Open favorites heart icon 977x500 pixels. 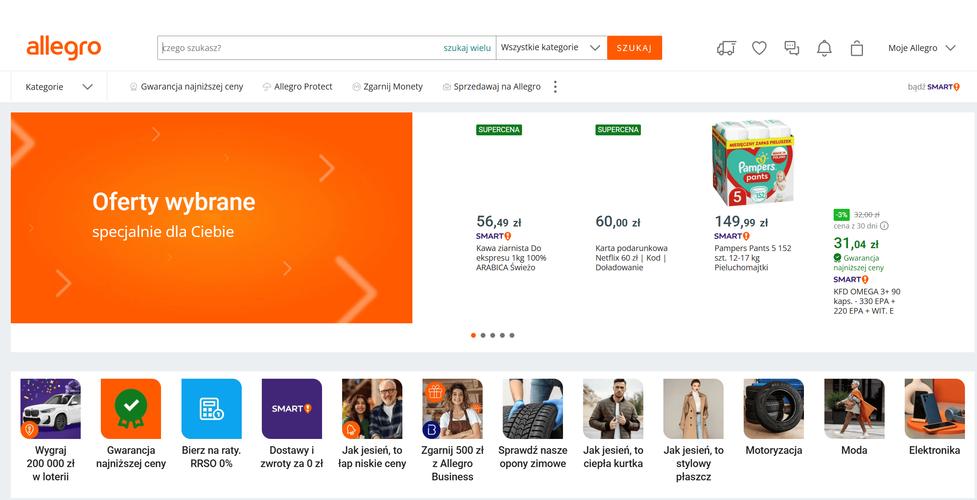pos(759,48)
